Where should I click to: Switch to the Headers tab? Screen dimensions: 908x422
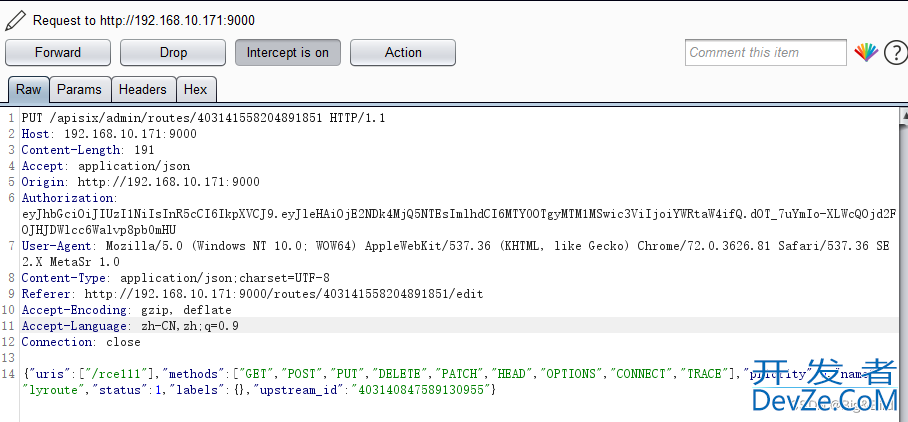143,90
